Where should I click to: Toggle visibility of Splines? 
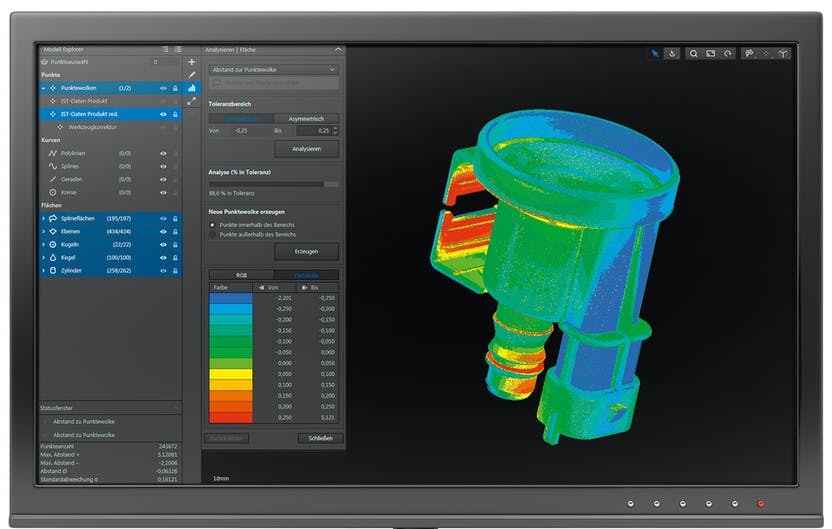[x=163, y=167]
